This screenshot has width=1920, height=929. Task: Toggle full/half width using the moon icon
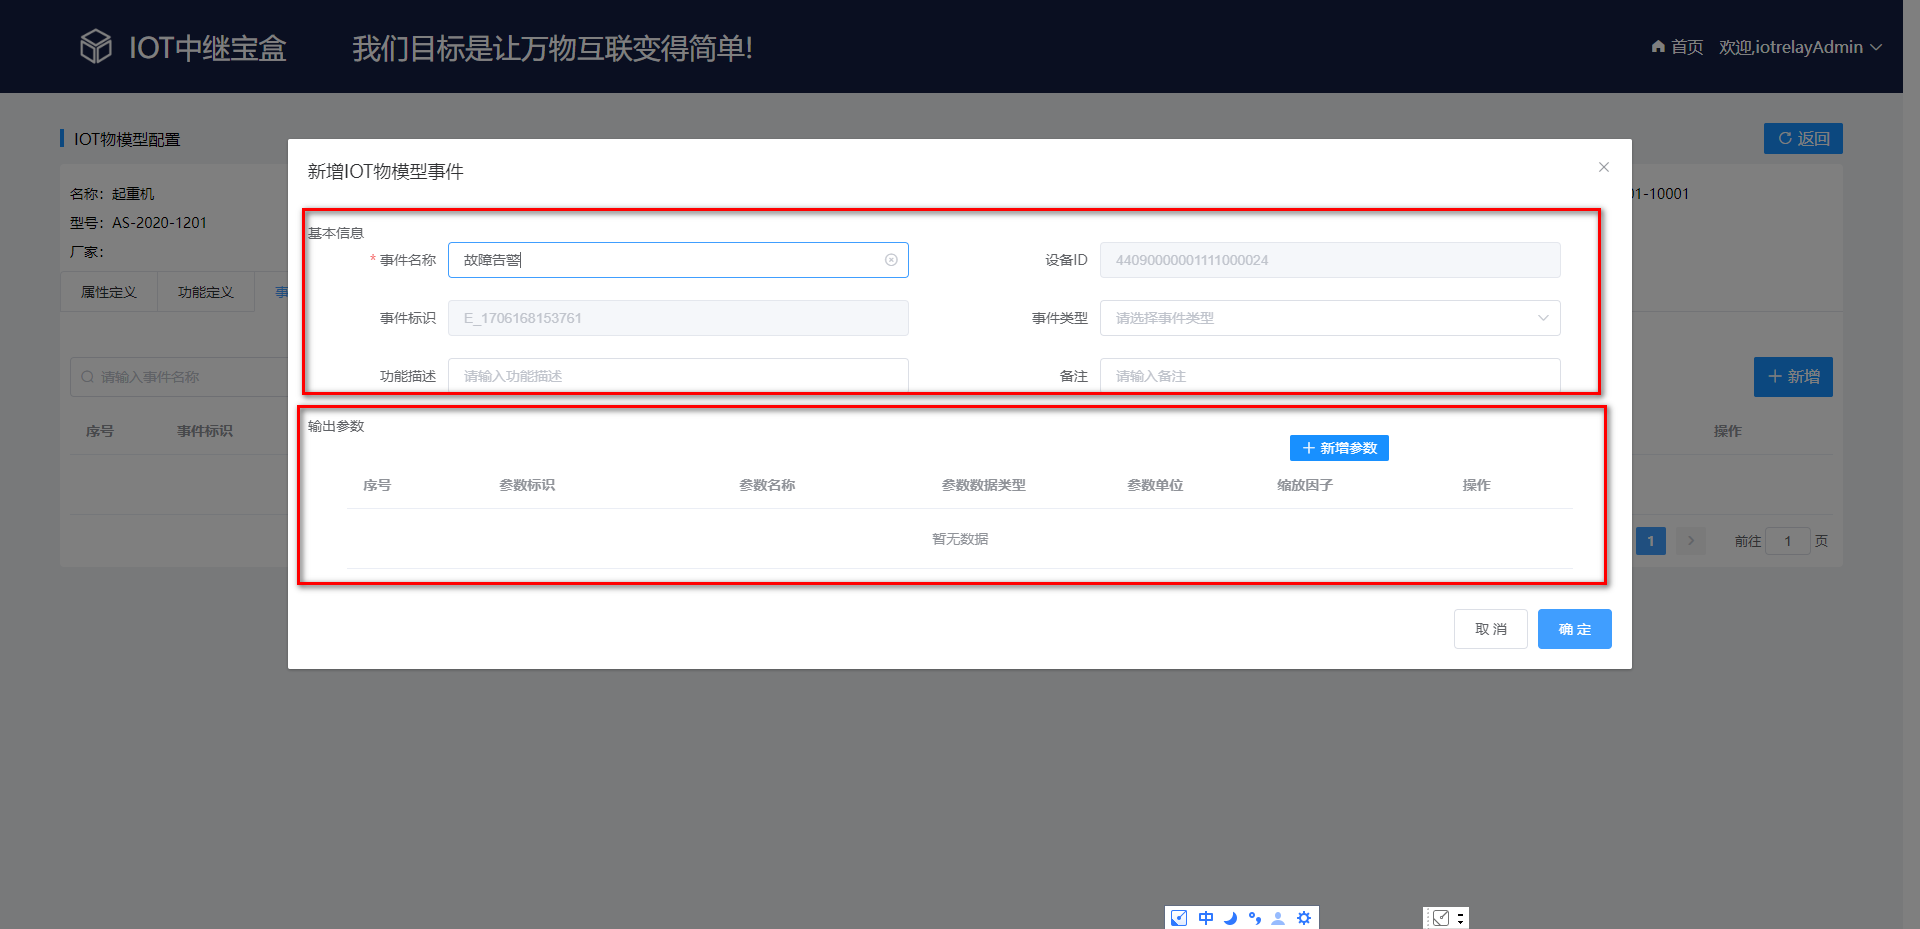click(x=1231, y=917)
